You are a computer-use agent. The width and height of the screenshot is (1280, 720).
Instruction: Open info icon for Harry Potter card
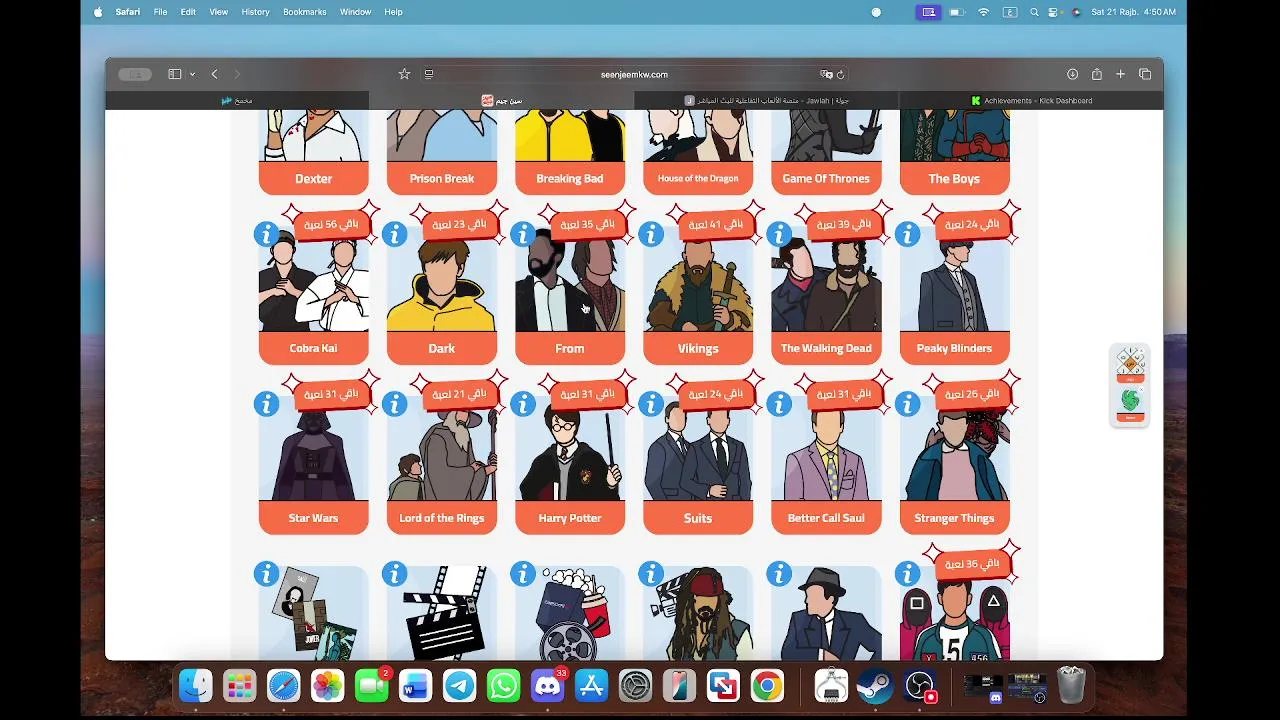[522, 404]
